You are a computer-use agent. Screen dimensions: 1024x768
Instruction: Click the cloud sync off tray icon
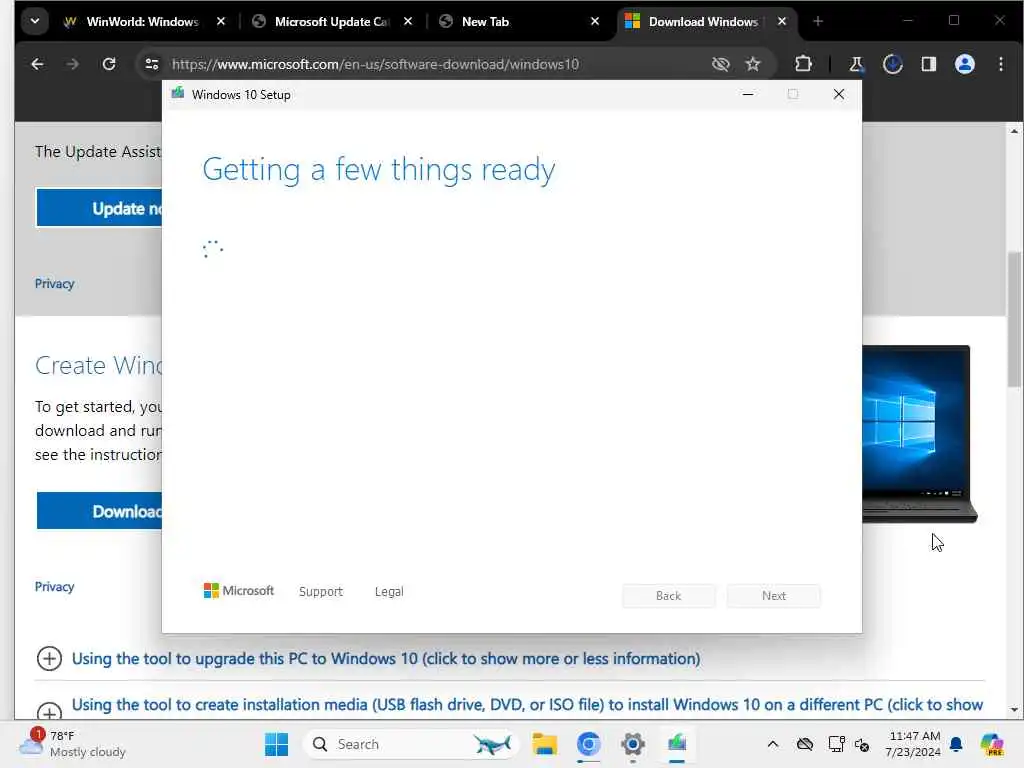(x=805, y=744)
